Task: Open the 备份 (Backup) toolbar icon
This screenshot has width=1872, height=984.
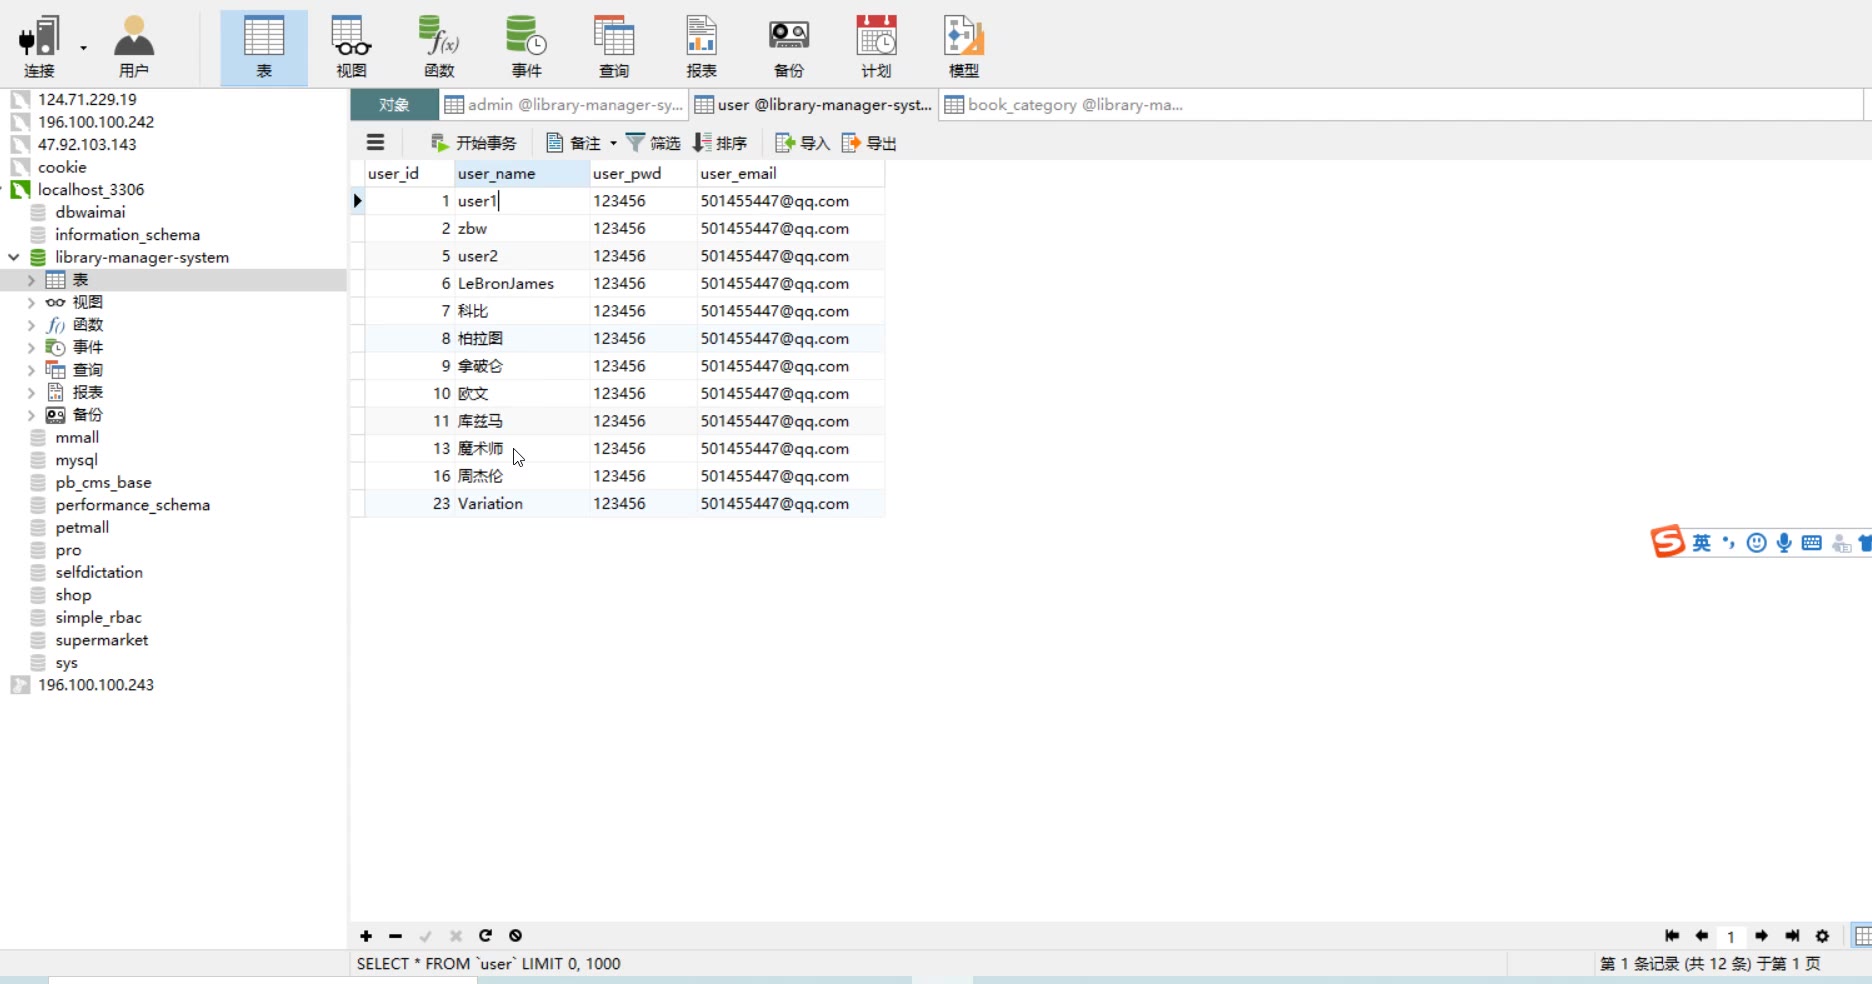Action: pos(788,46)
